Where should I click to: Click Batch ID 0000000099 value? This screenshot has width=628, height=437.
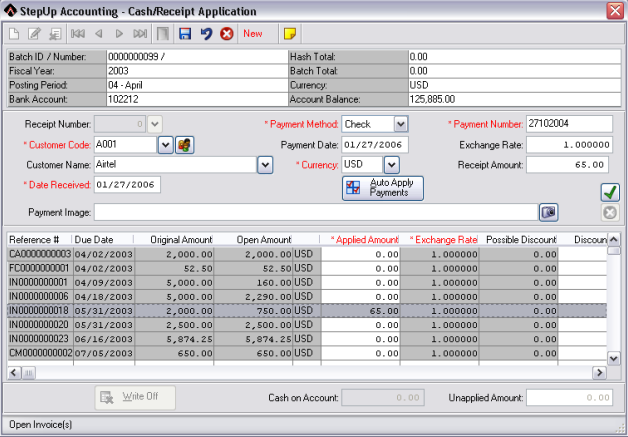(x=197, y=56)
